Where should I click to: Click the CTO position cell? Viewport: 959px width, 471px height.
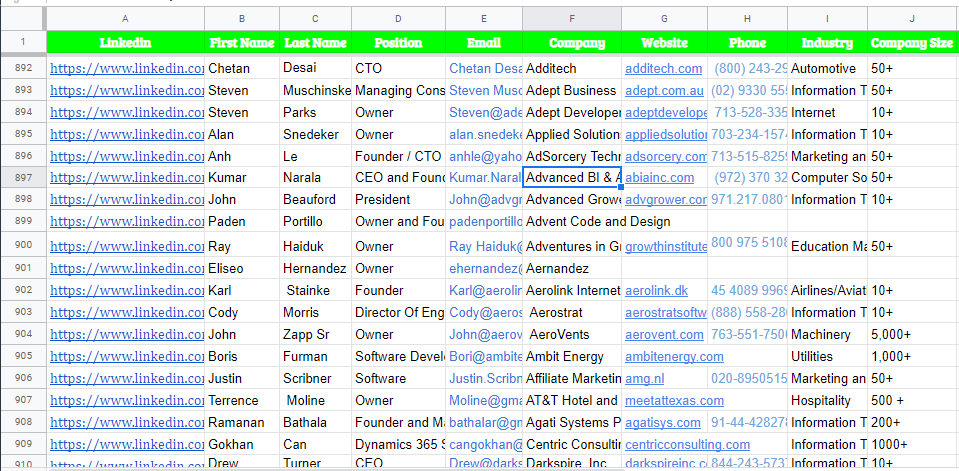[398, 69]
